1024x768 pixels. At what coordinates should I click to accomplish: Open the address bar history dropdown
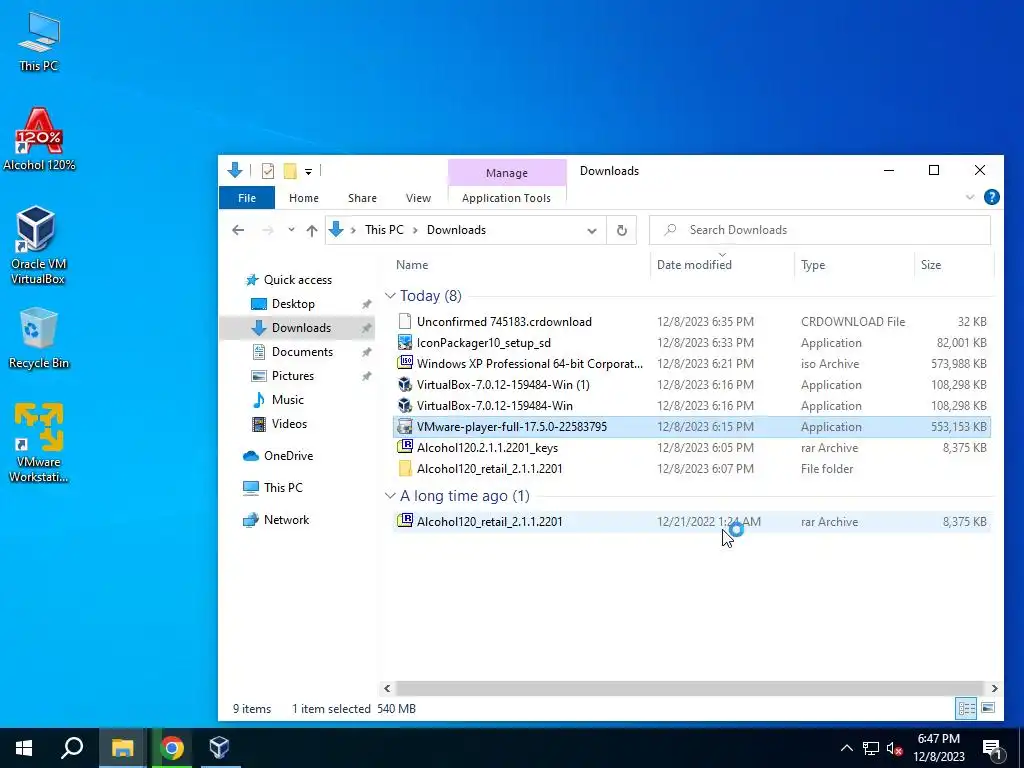click(x=592, y=231)
